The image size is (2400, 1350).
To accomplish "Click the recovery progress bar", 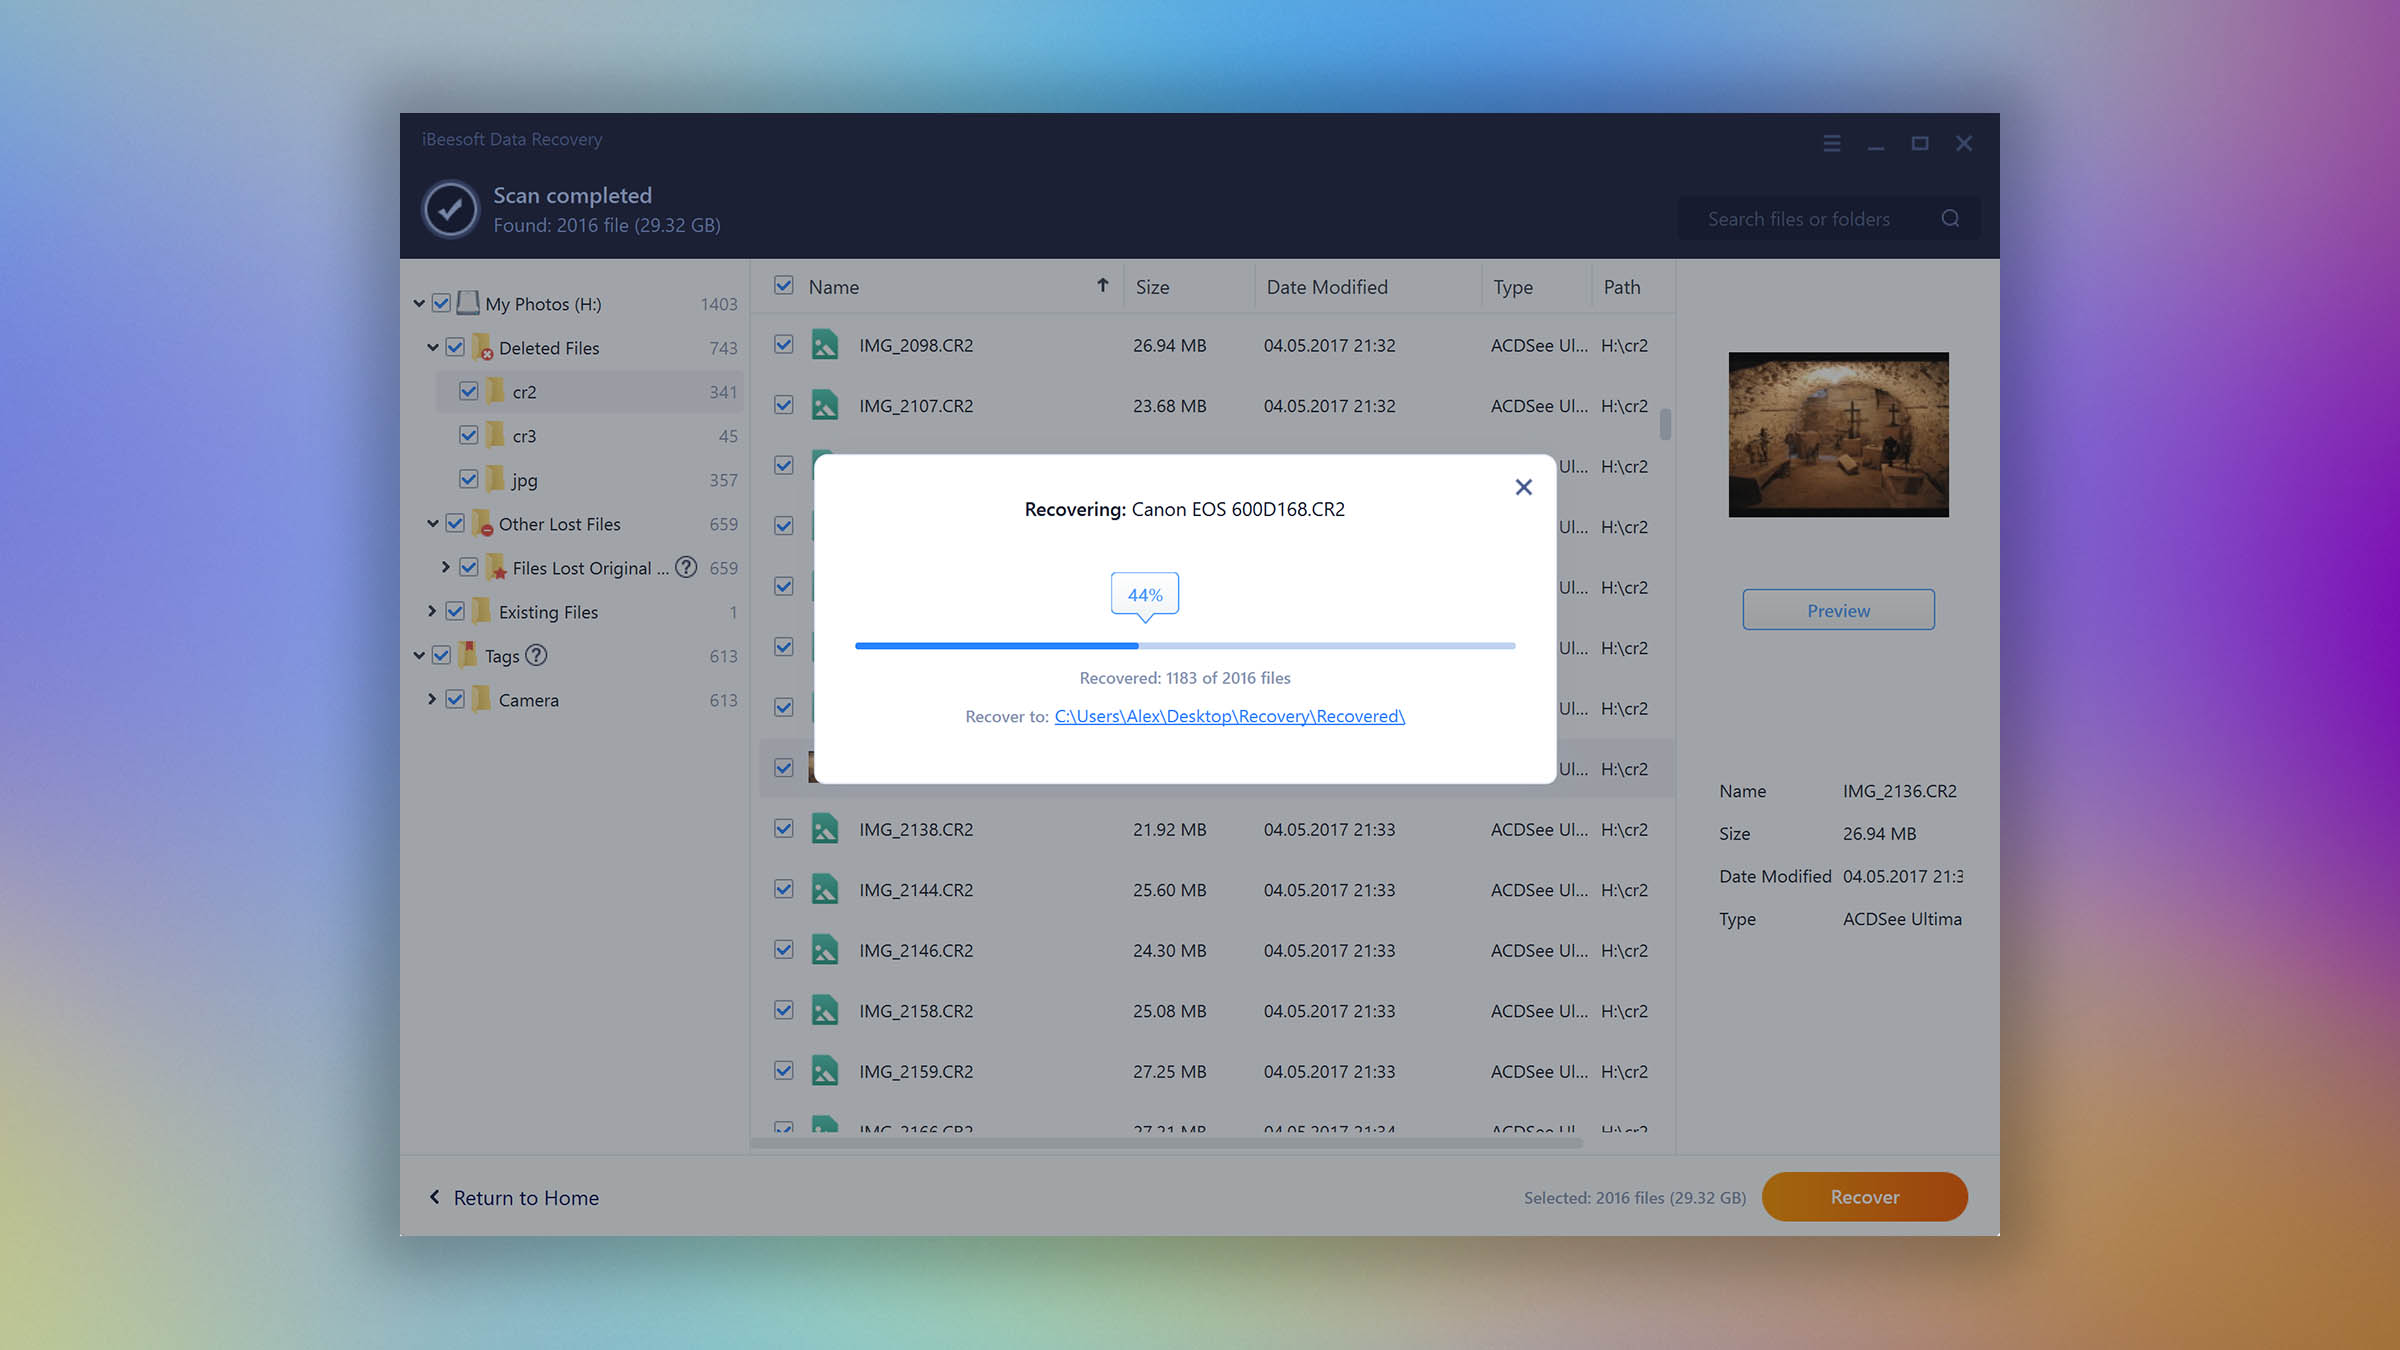I will (1185, 646).
